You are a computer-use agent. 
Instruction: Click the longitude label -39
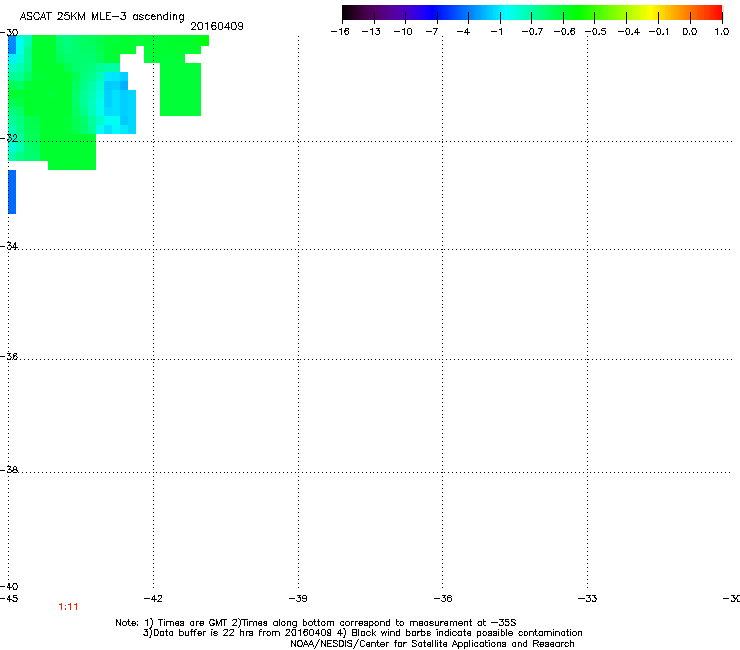298,599
